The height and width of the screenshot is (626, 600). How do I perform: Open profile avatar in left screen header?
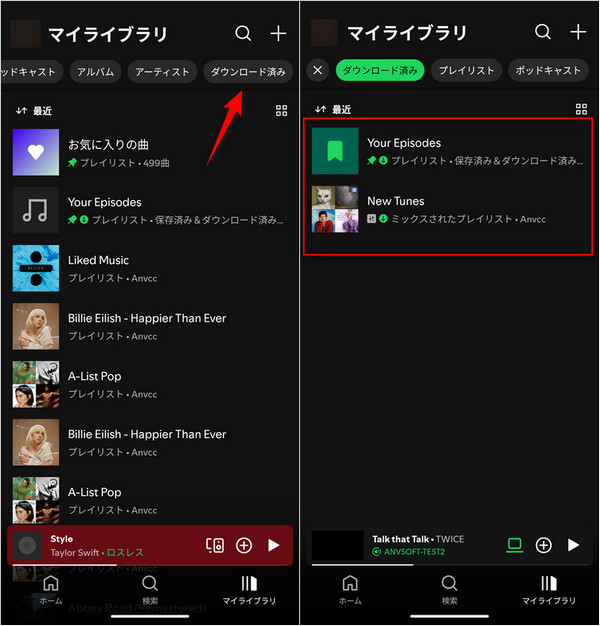(x=25, y=34)
